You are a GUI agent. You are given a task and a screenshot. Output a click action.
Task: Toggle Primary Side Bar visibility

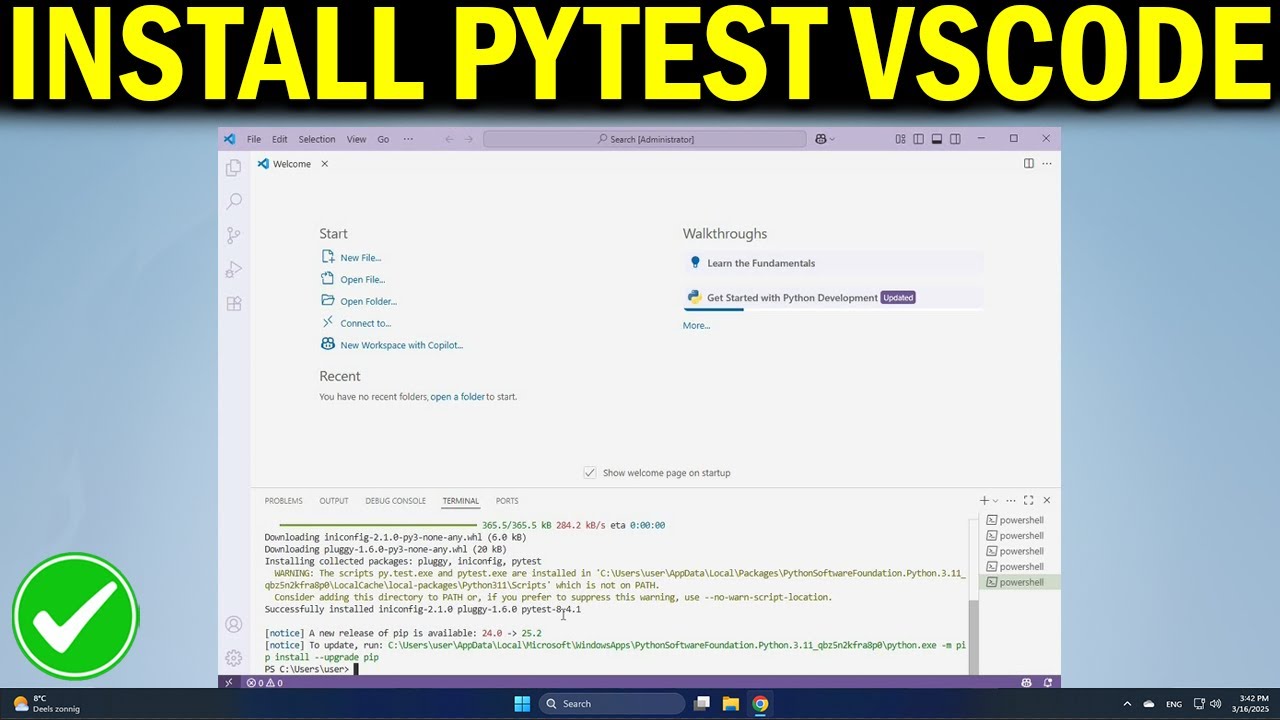coord(918,139)
